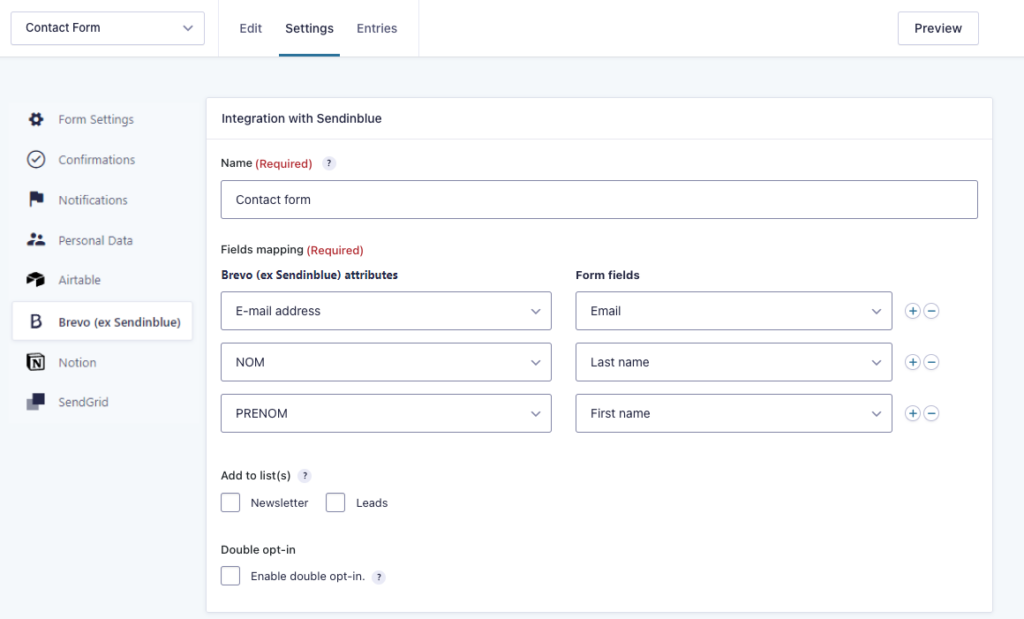The height and width of the screenshot is (619, 1024).
Task: Switch to the Edit tab
Action: click(250, 28)
